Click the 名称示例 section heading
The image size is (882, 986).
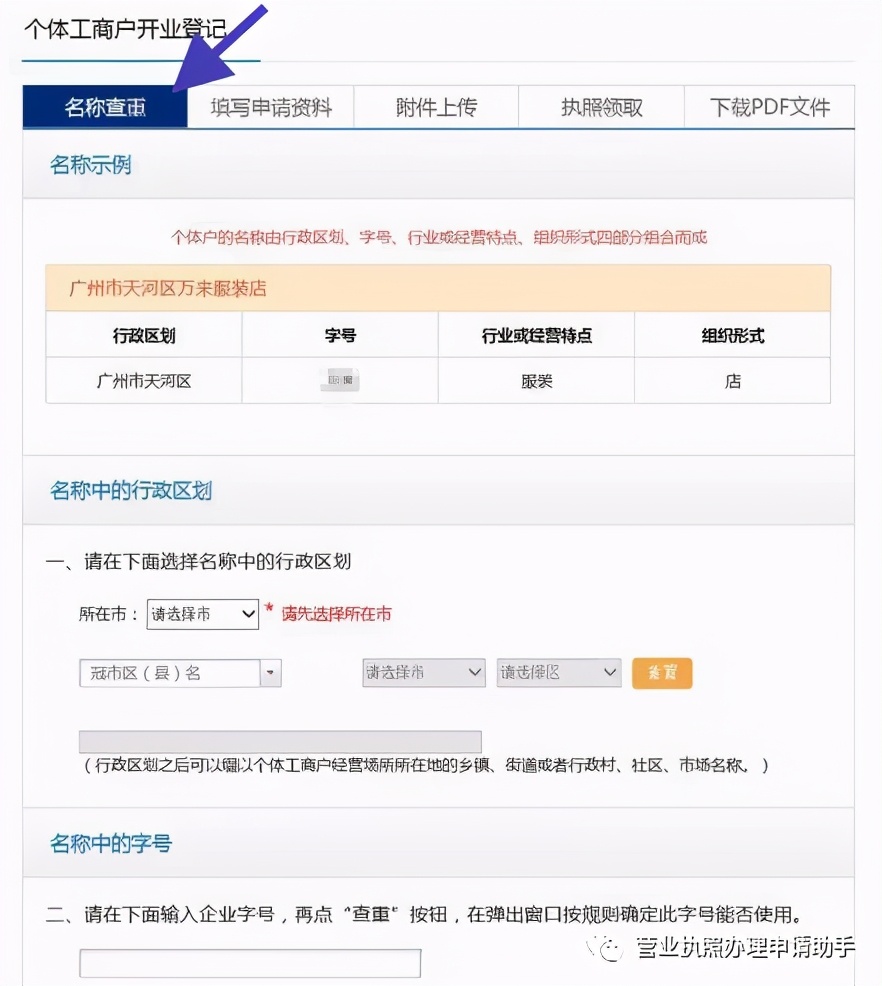pyautogui.click(x=89, y=164)
